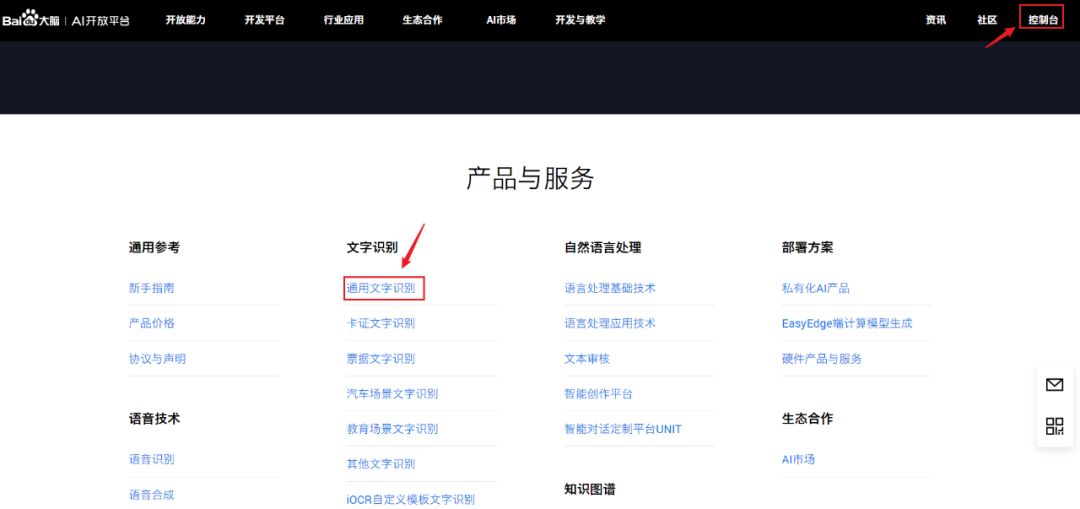
Task: Go to 资讯 in the top bar
Action: click(935, 20)
